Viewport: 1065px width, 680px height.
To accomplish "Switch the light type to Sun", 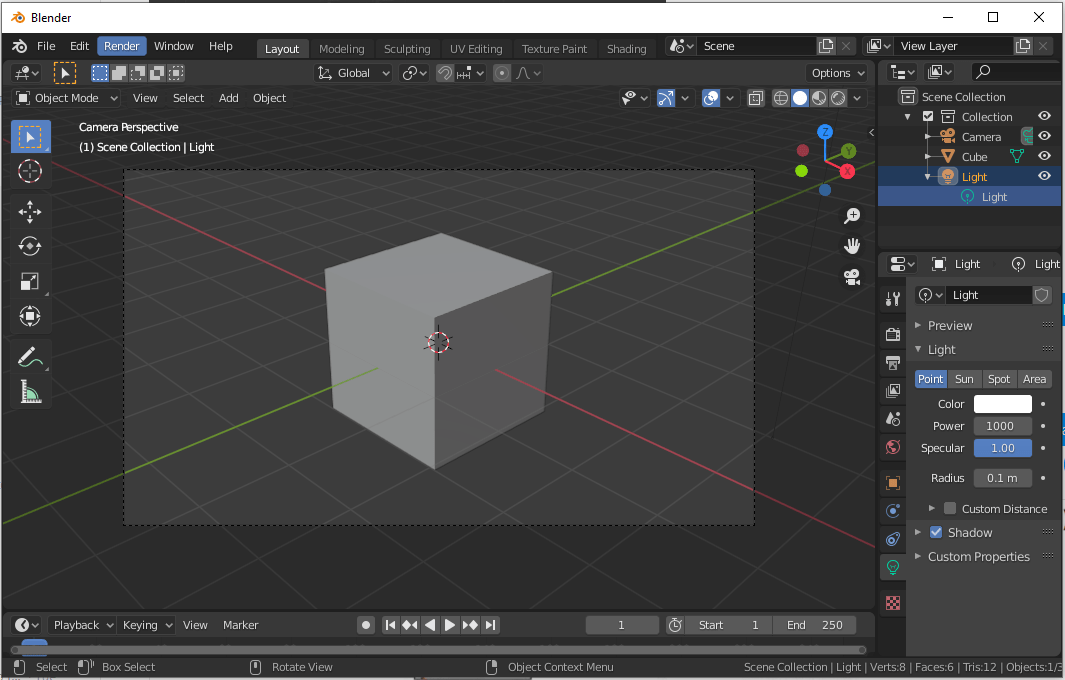I will (x=964, y=378).
